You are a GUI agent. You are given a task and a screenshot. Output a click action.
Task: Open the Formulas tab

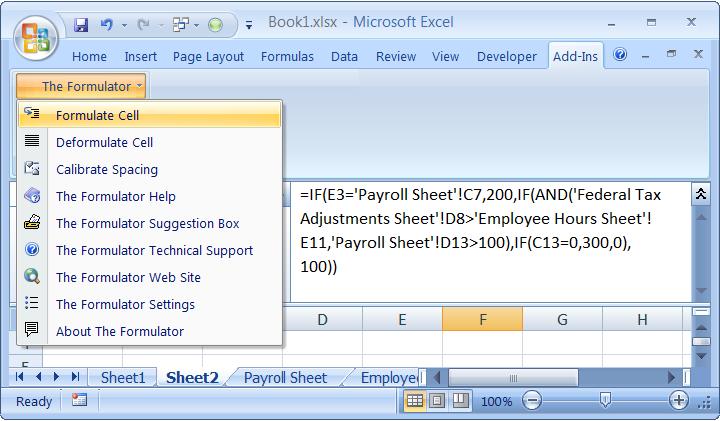click(287, 56)
